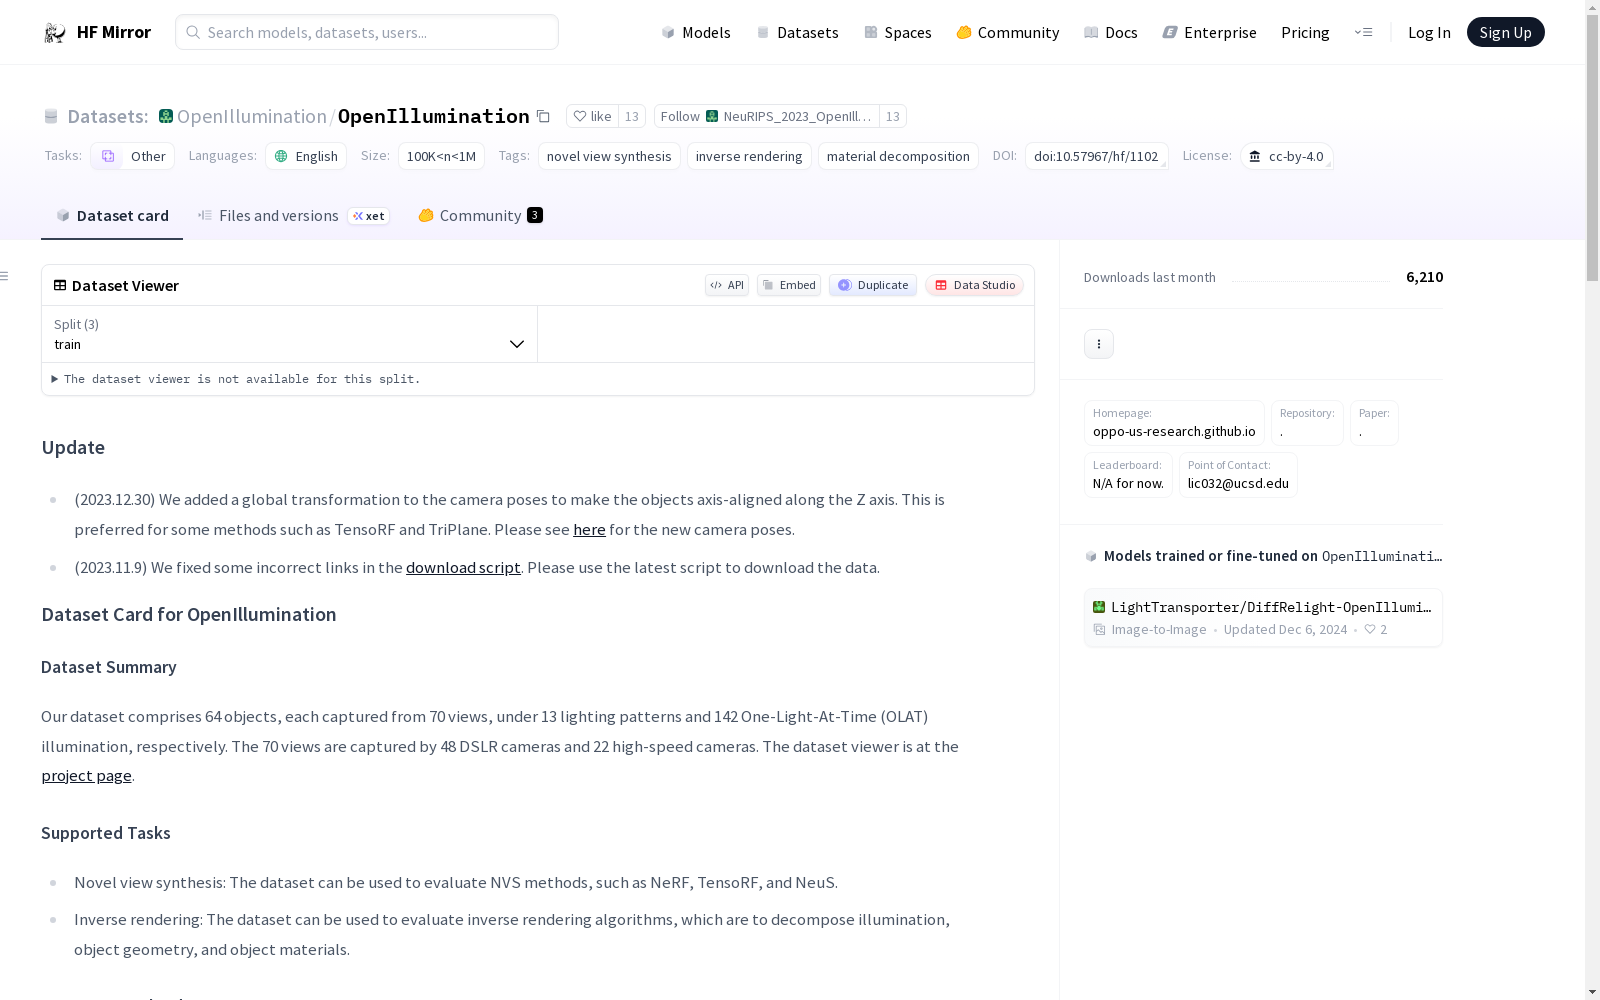Open the Datasets menu item
The height and width of the screenshot is (1000, 1600).
(797, 32)
